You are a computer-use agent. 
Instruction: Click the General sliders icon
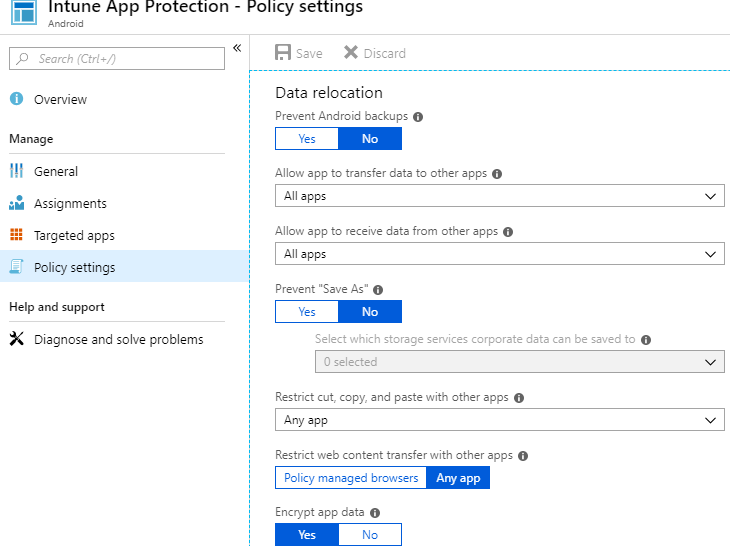point(16,171)
